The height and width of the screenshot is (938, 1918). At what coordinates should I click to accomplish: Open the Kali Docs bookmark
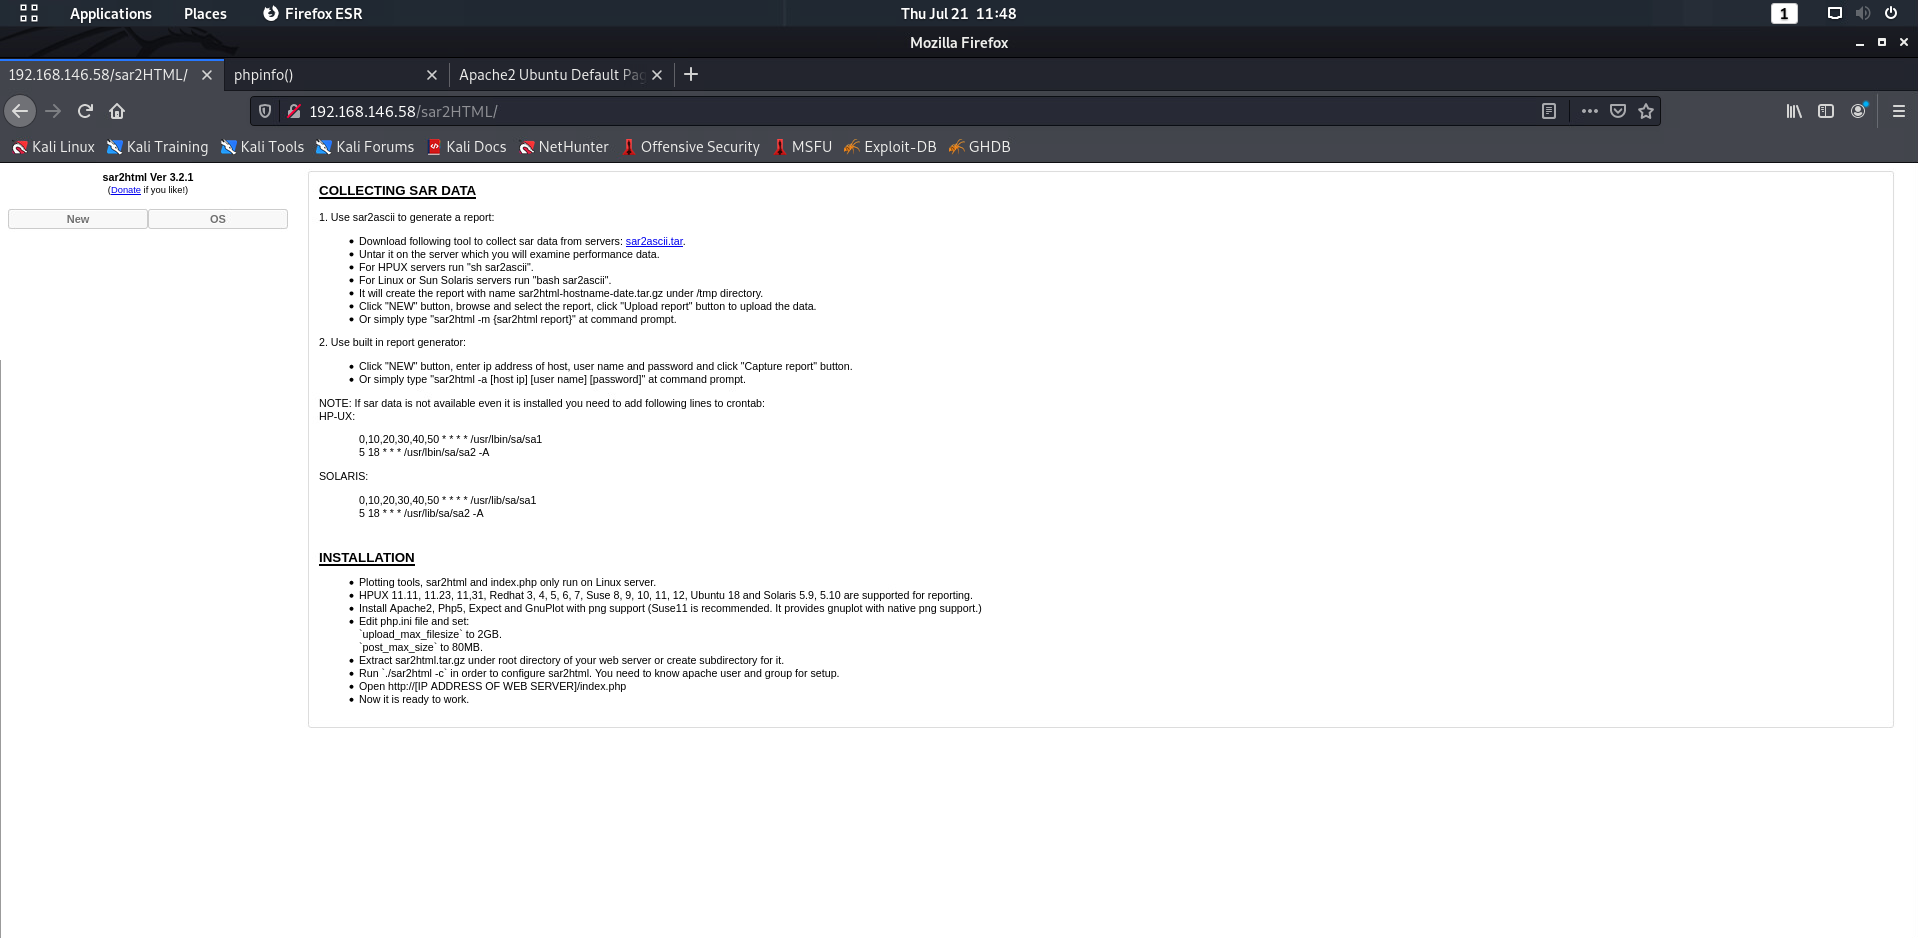pos(466,147)
